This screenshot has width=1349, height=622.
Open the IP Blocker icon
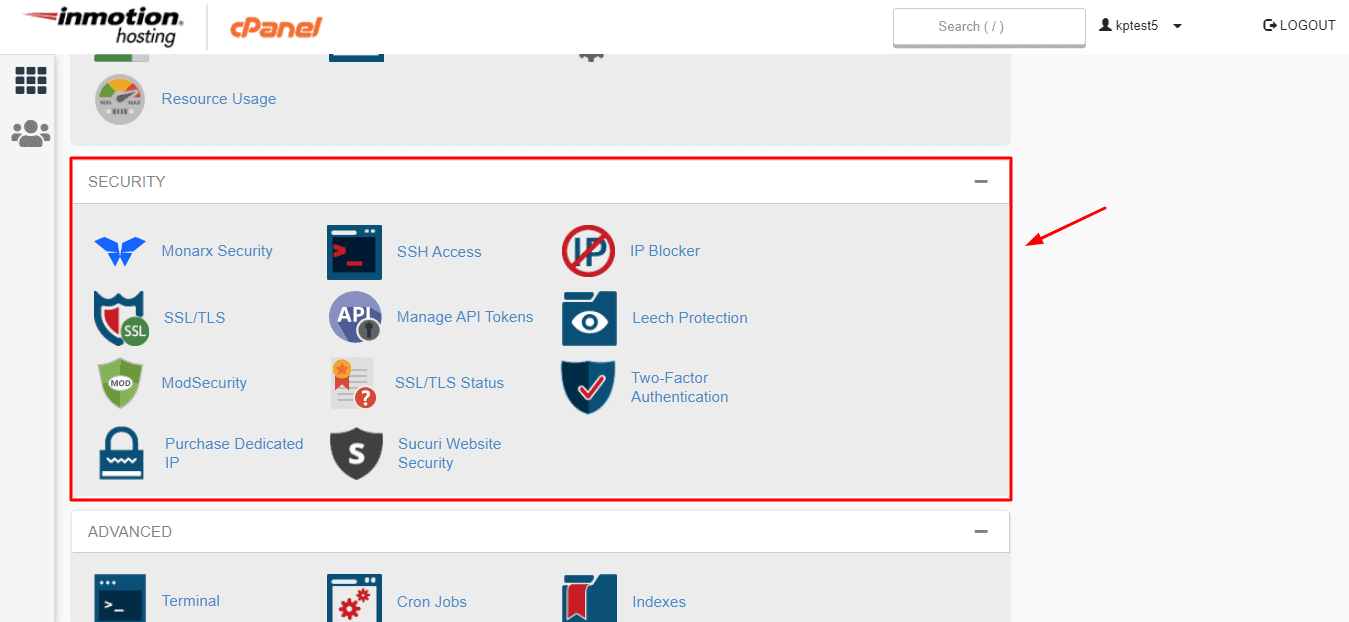588,251
